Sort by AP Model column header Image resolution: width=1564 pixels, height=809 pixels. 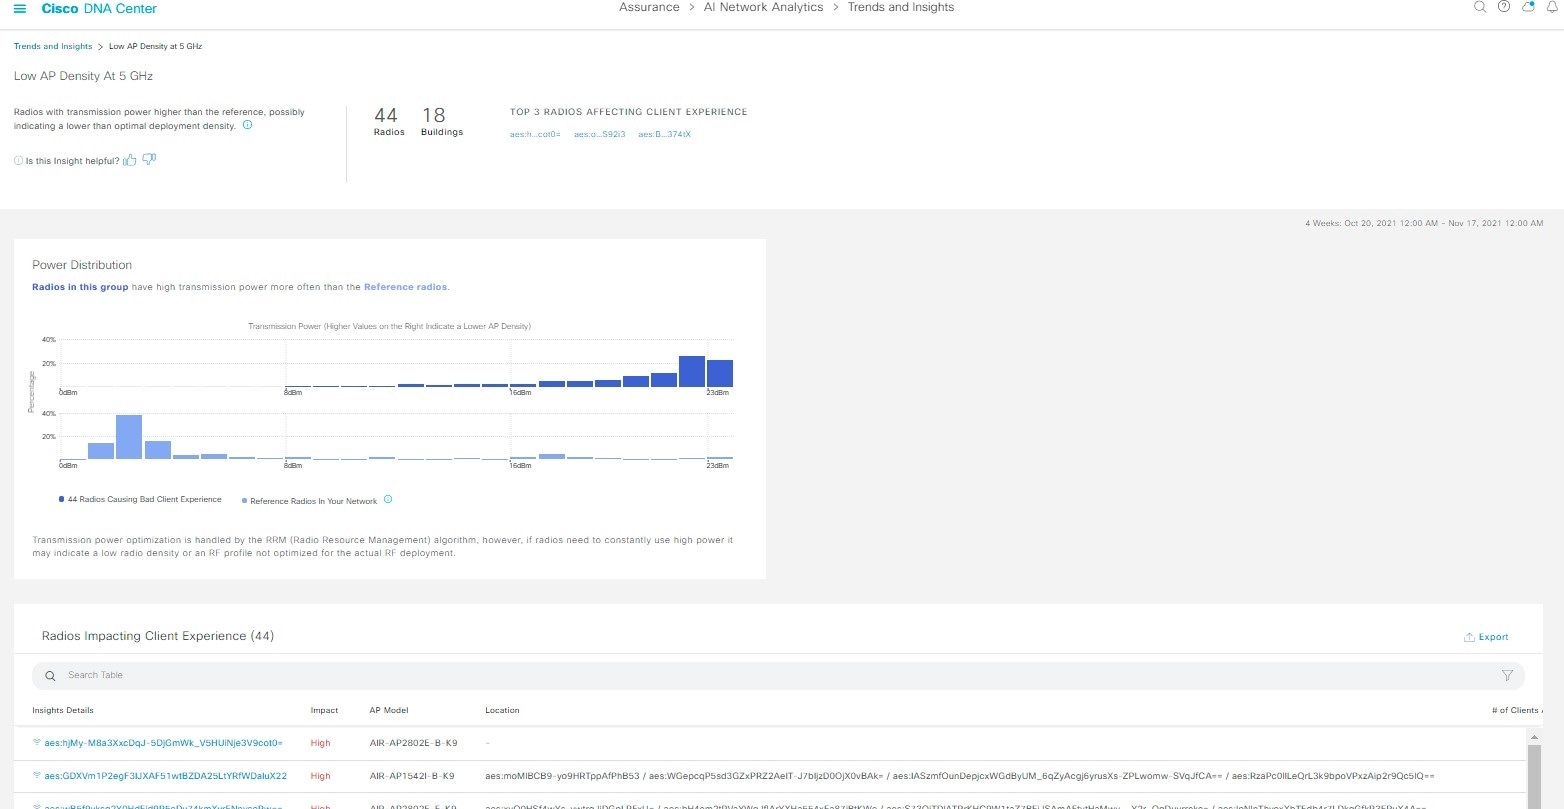coord(389,710)
